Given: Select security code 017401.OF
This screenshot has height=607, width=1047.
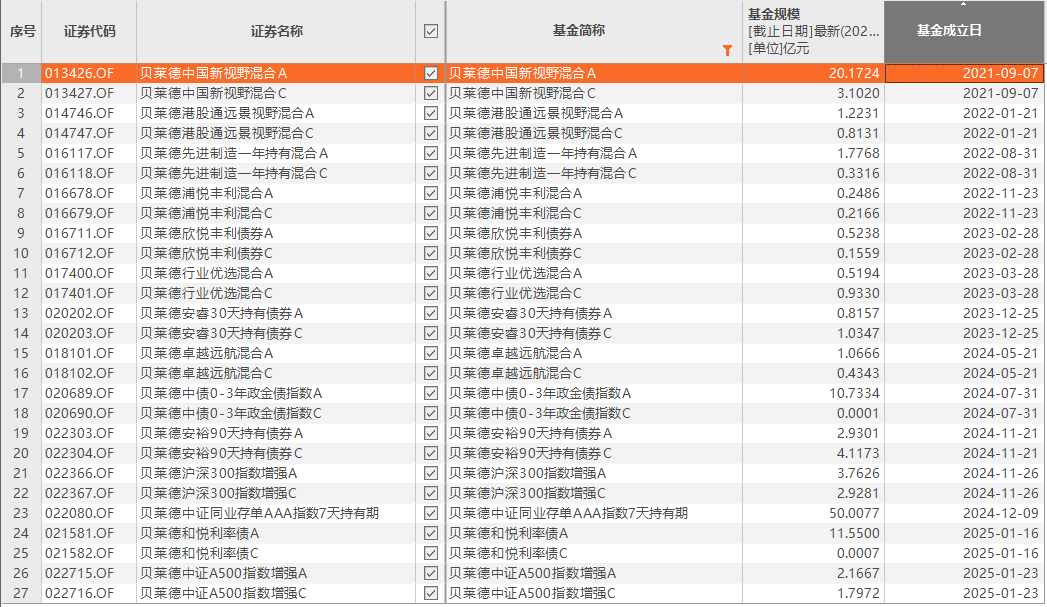Looking at the screenshot, I should [x=79, y=293].
